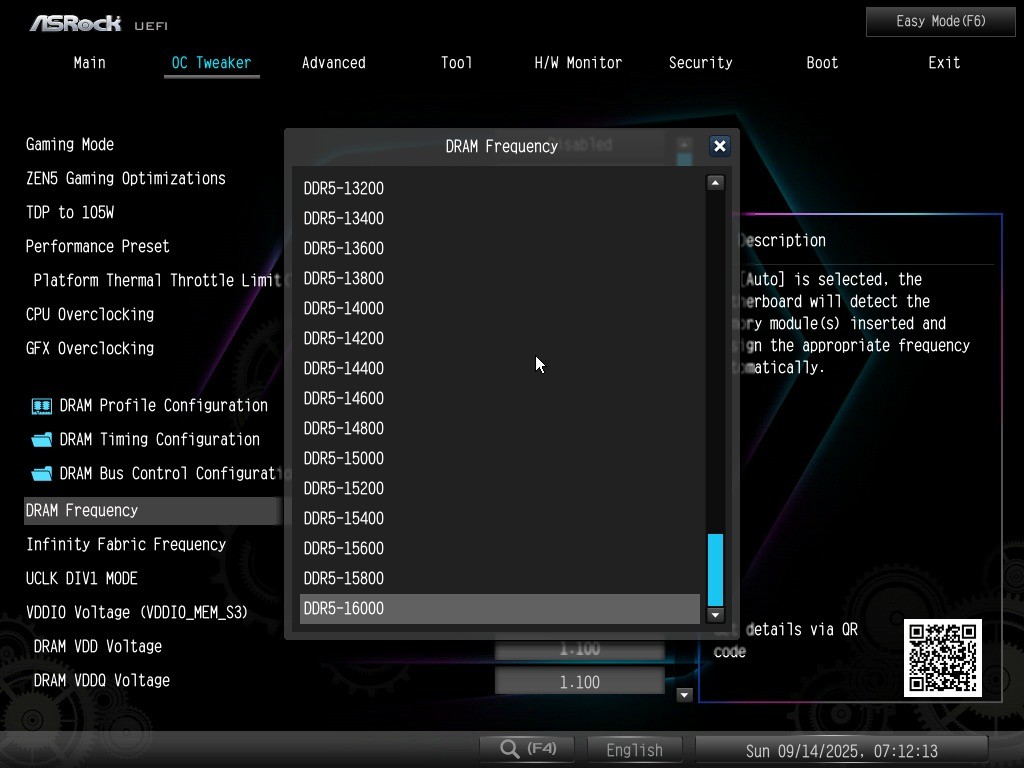This screenshot has width=1024, height=768.
Task: Select DDR5-16000 from the list
Action: click(499, 608)
